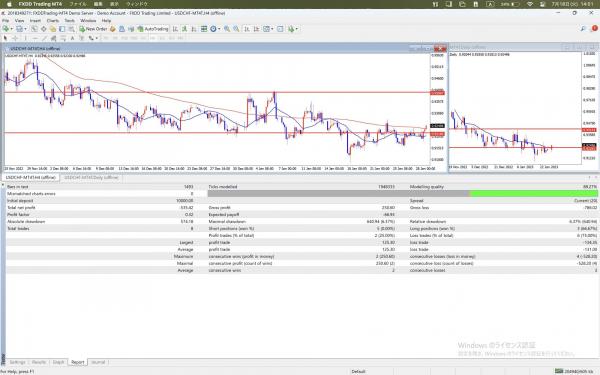This screenshot has width=600, height=375.
Task: Open the Templates dropdown arrow
Action: click(272, 29)
